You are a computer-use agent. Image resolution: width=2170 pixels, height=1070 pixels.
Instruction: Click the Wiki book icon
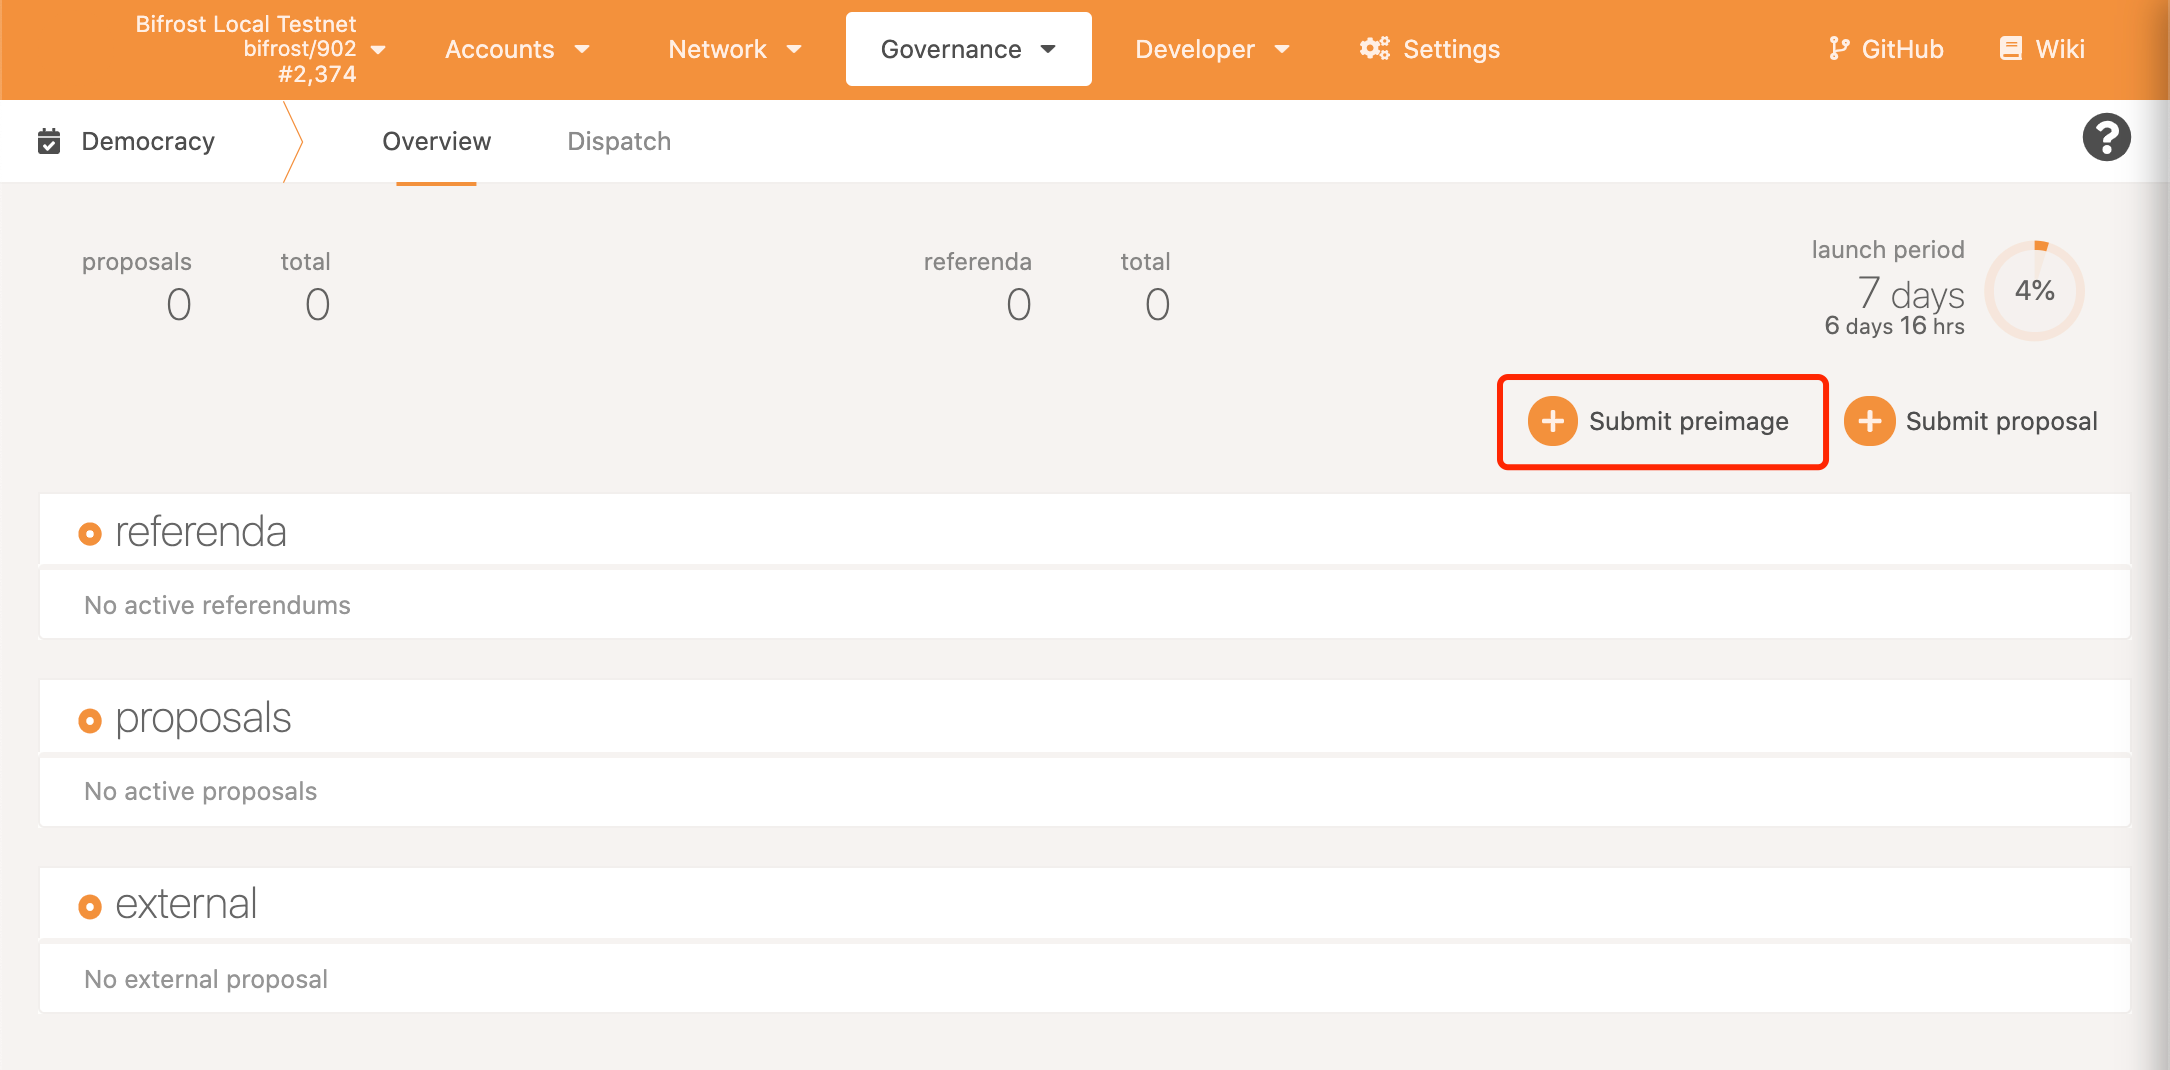pos(2011,48)
